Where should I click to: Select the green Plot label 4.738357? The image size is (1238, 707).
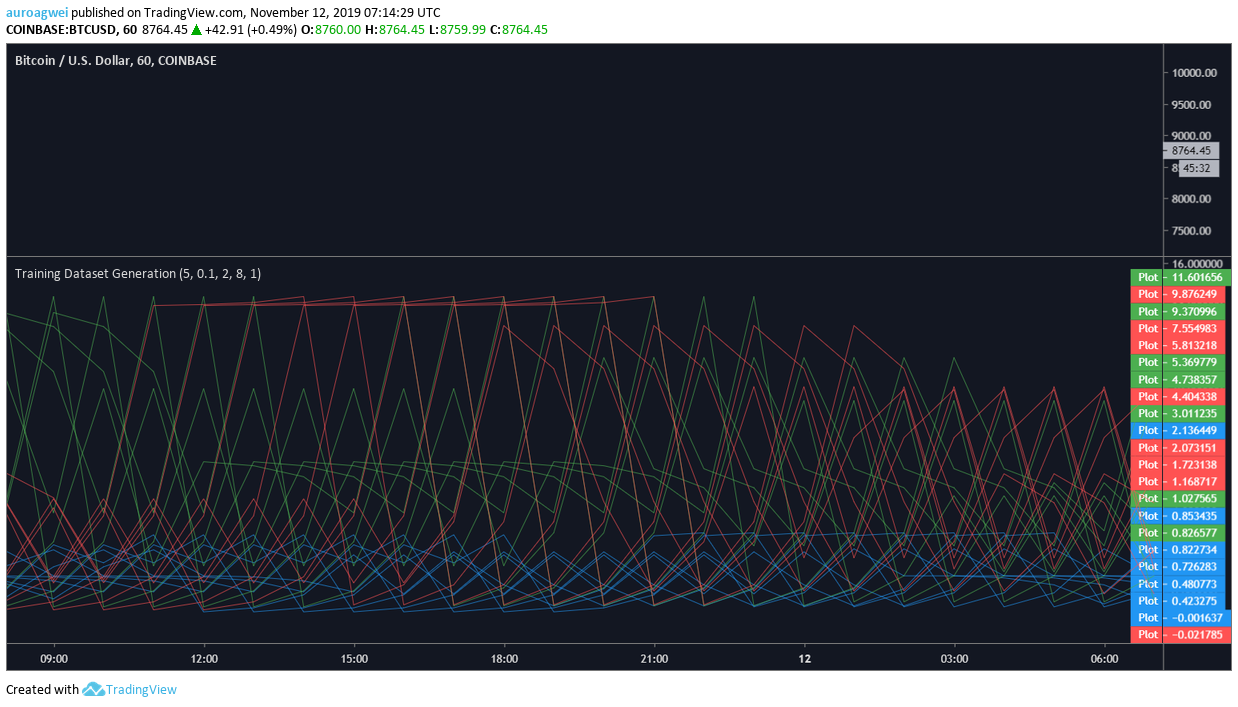click(1177, 379)
